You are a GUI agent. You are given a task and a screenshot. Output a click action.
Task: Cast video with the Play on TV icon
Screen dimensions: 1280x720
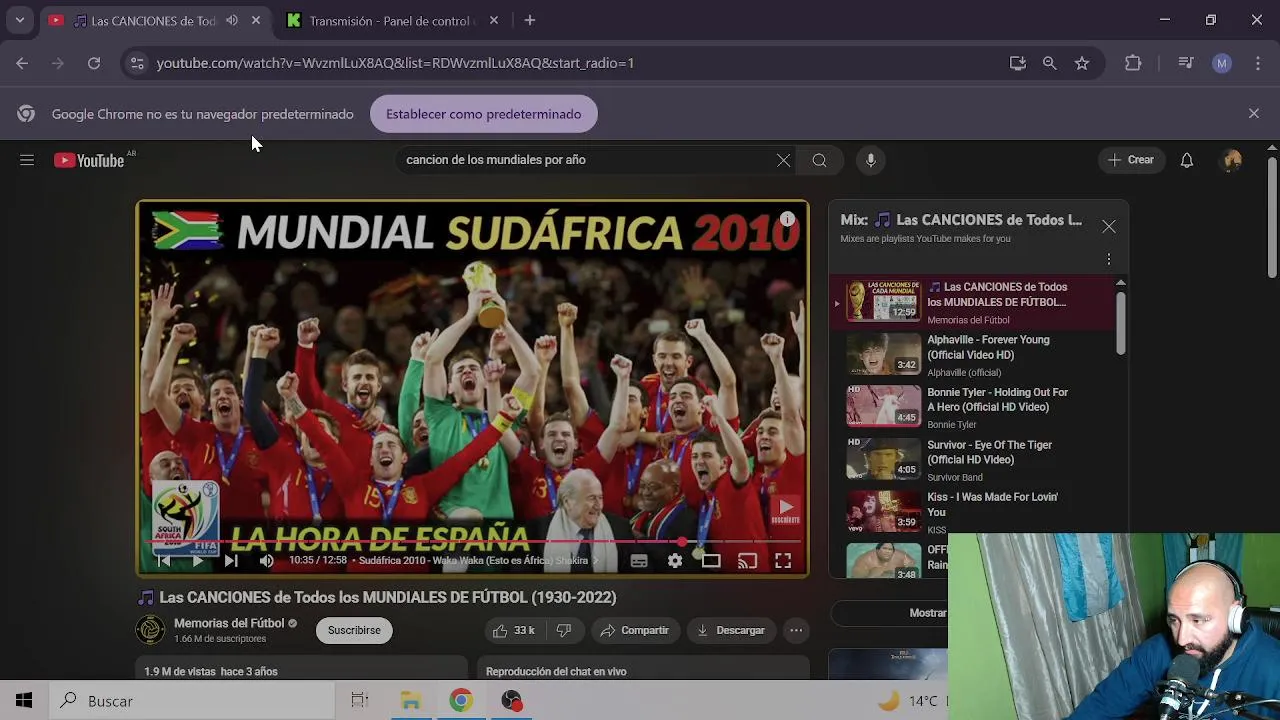point(747,561)
